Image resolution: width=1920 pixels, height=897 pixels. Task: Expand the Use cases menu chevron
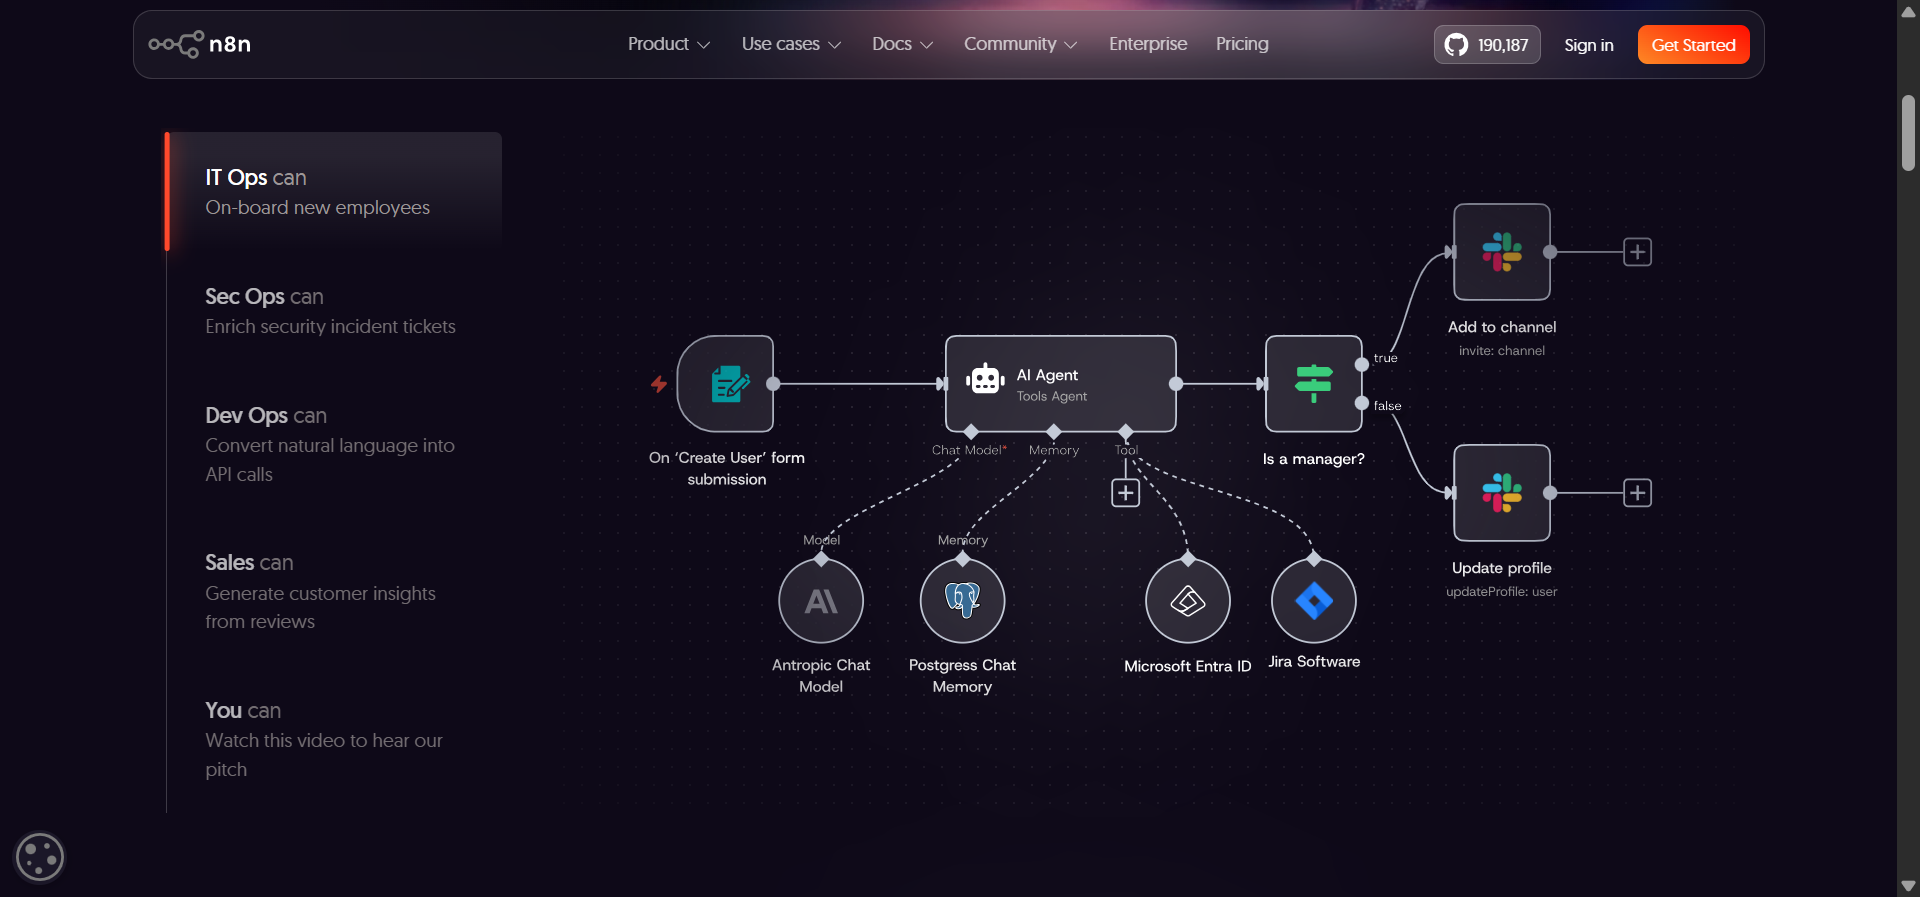click(834, 45)
